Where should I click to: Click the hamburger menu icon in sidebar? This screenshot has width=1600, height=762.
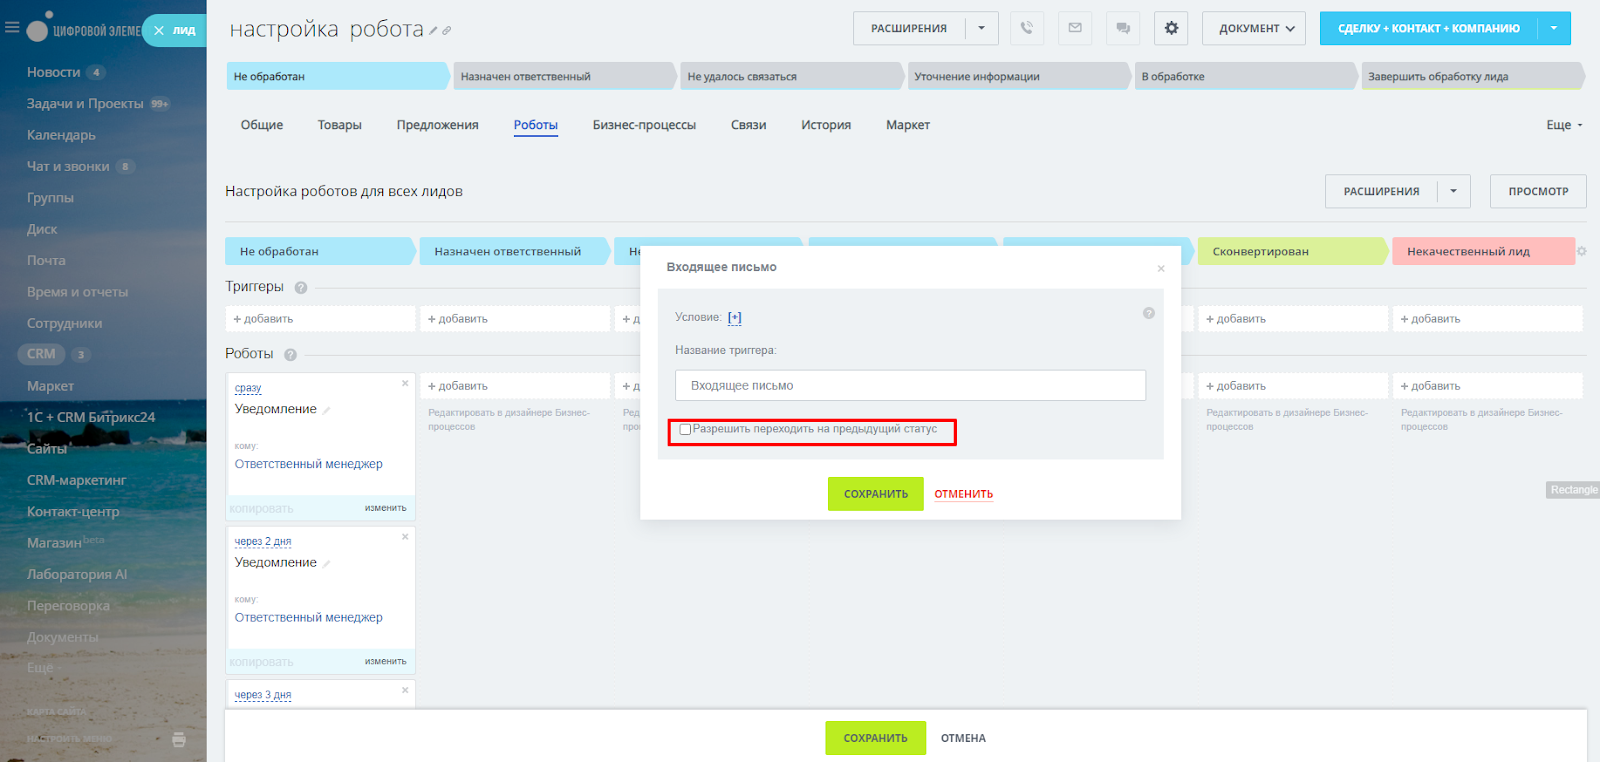(x=12, y=28)
